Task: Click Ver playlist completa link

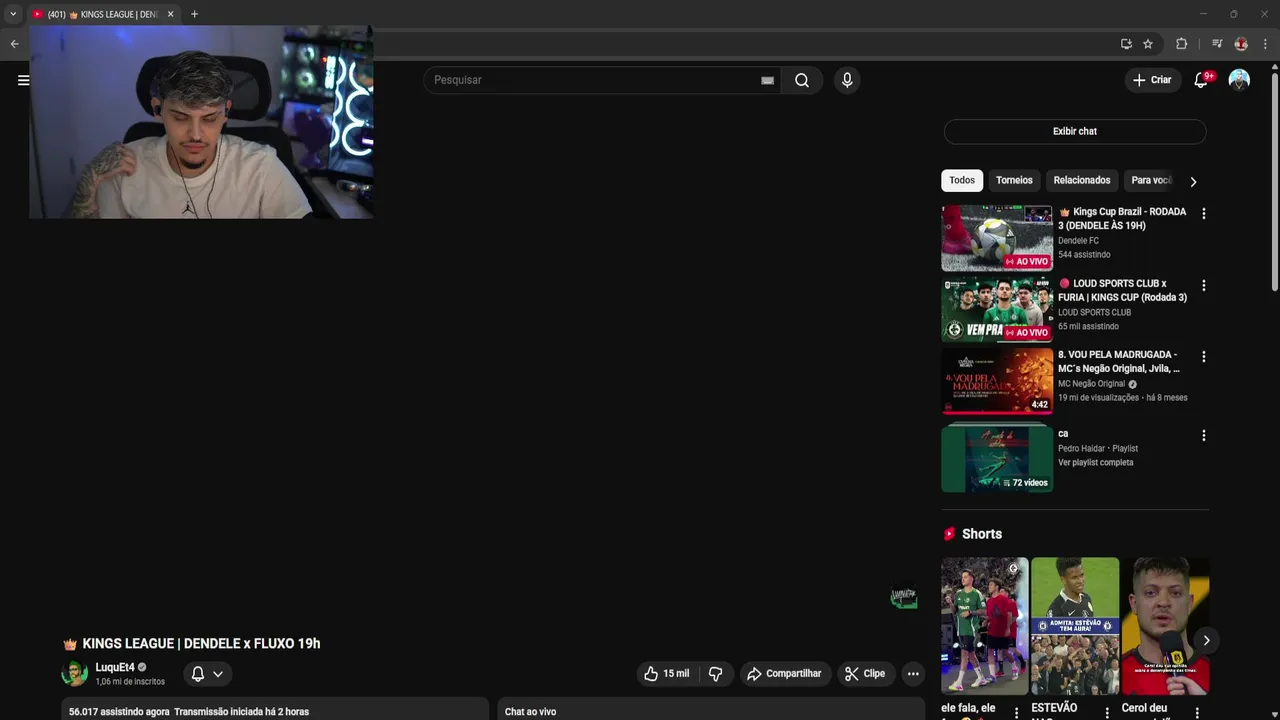Action: pos(1096,463)
